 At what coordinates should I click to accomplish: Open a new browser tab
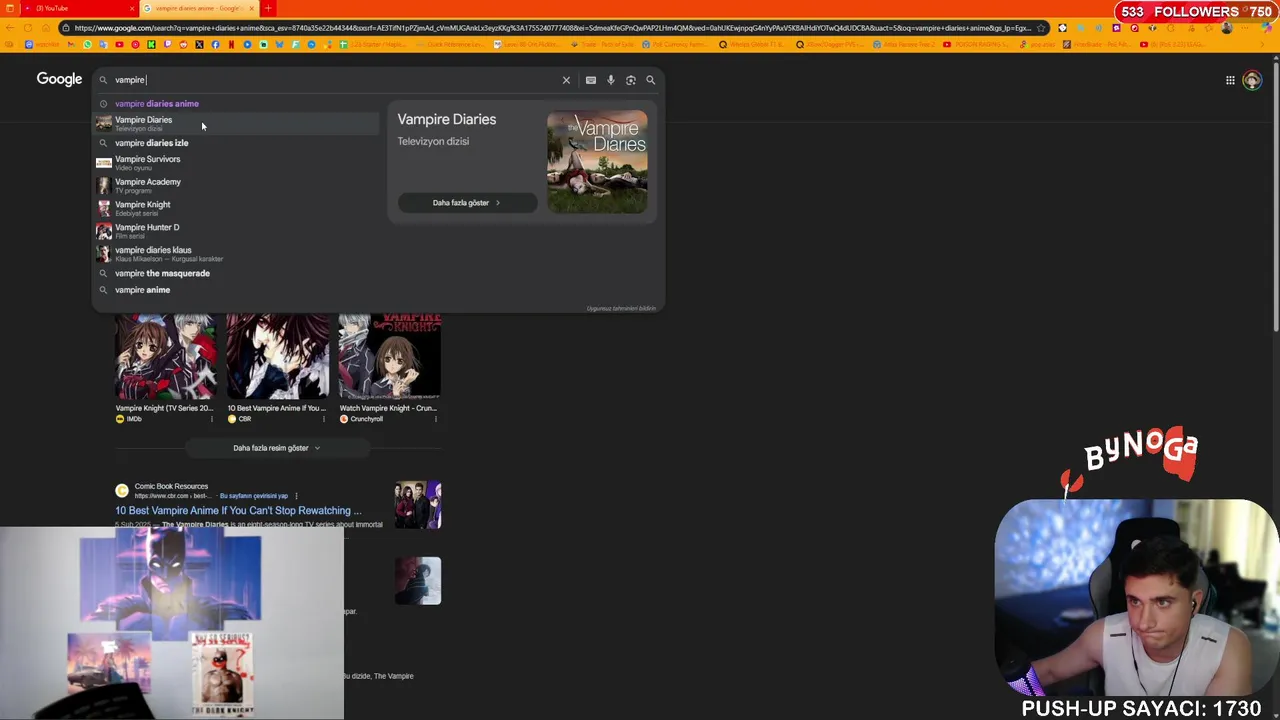click(268, 8)
